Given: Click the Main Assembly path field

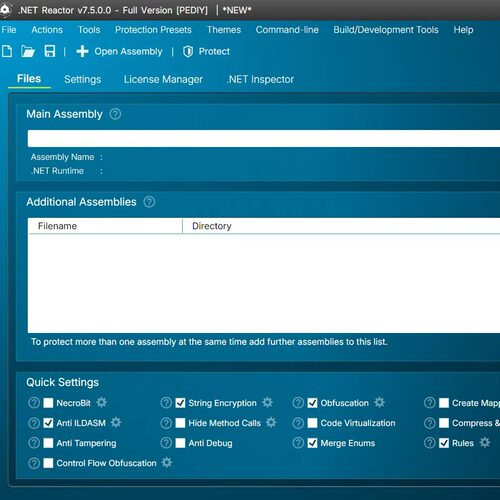Looking at the screenshot, I should [264, 139].
